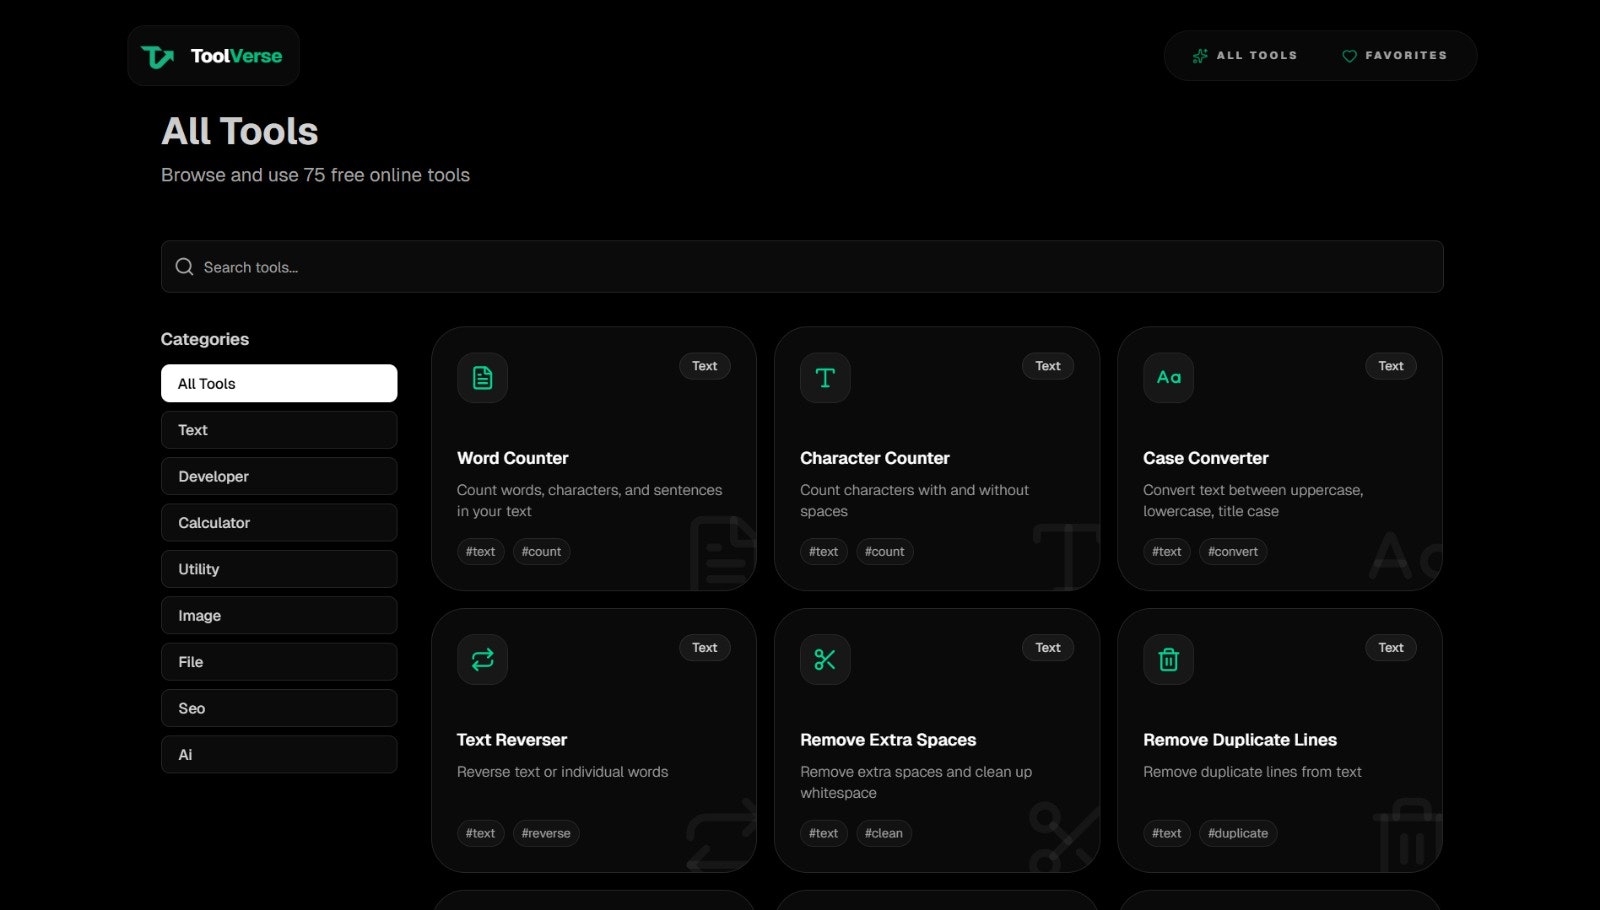This screenshot has height=910, width=1600.
Task: Click the Case Converter Aa icon
Action: [x=1168, y=378]
